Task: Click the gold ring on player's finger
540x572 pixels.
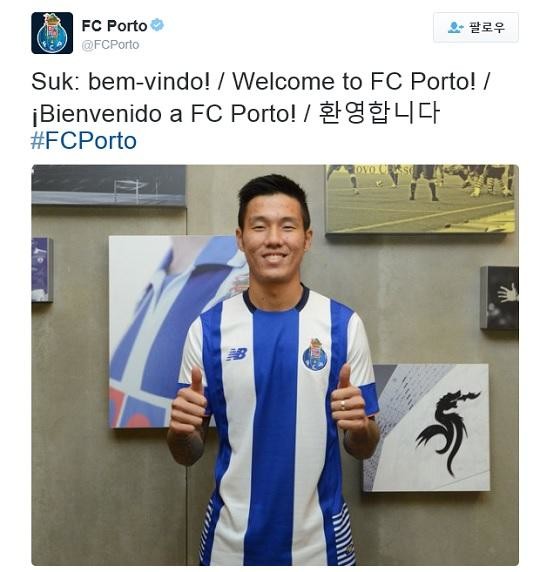Action: (x=342, y=404)
